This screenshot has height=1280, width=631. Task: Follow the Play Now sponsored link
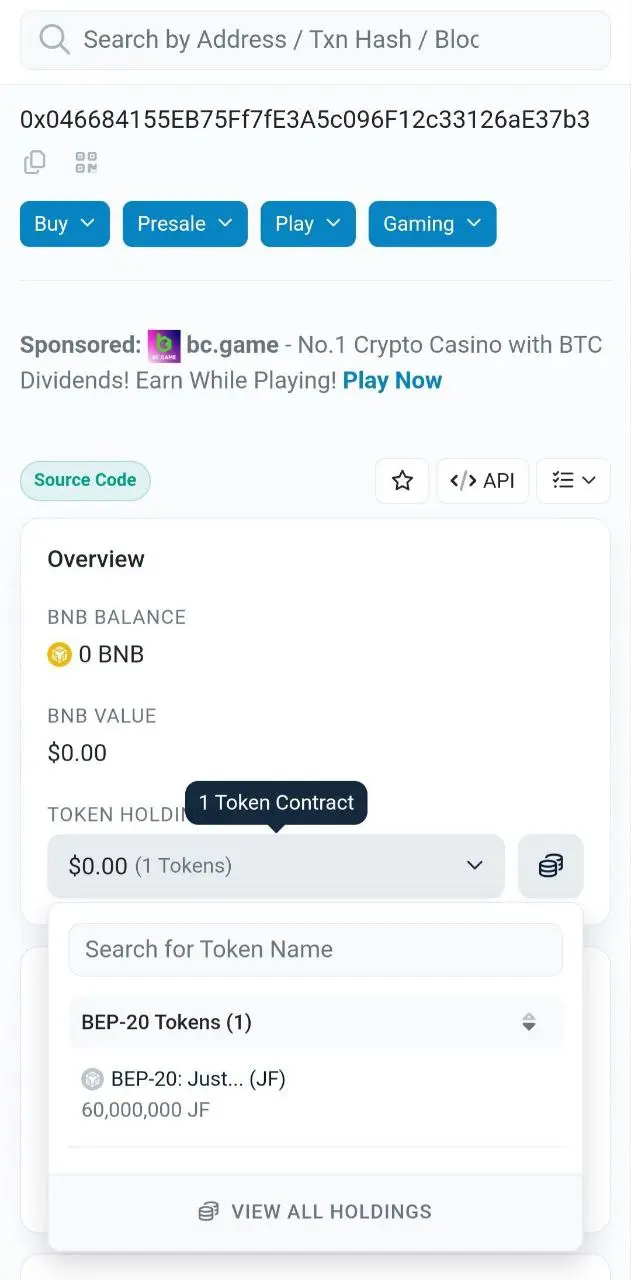click(392, 381)
